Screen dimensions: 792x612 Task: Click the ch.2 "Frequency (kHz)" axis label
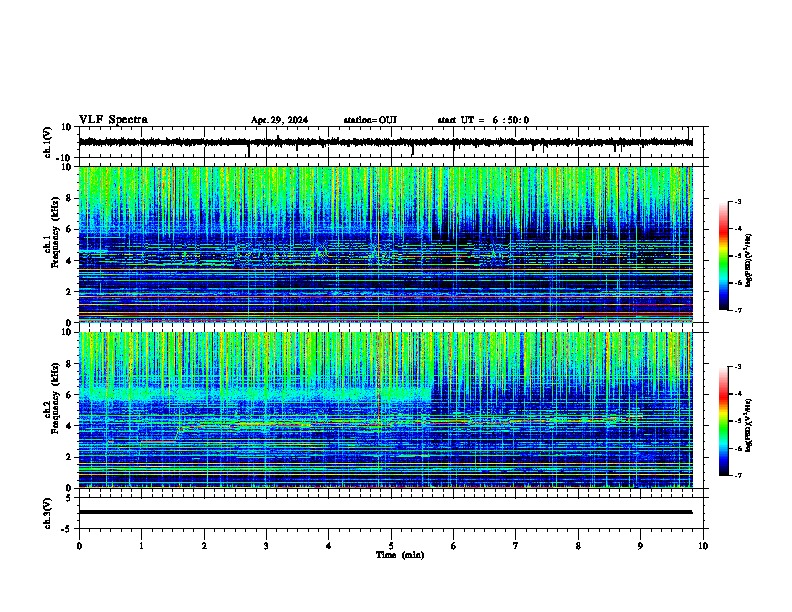pos(55,398)
